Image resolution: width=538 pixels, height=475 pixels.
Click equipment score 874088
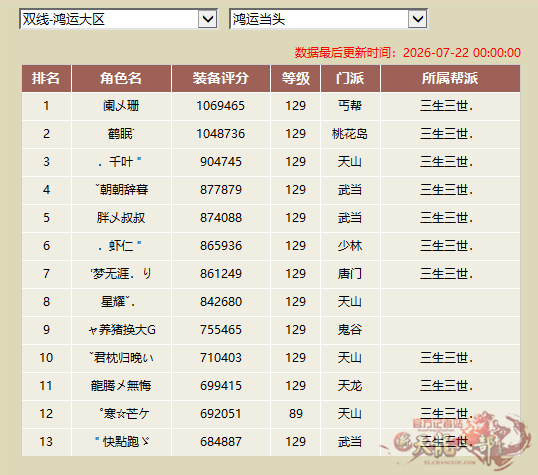(x=221, y=218)
